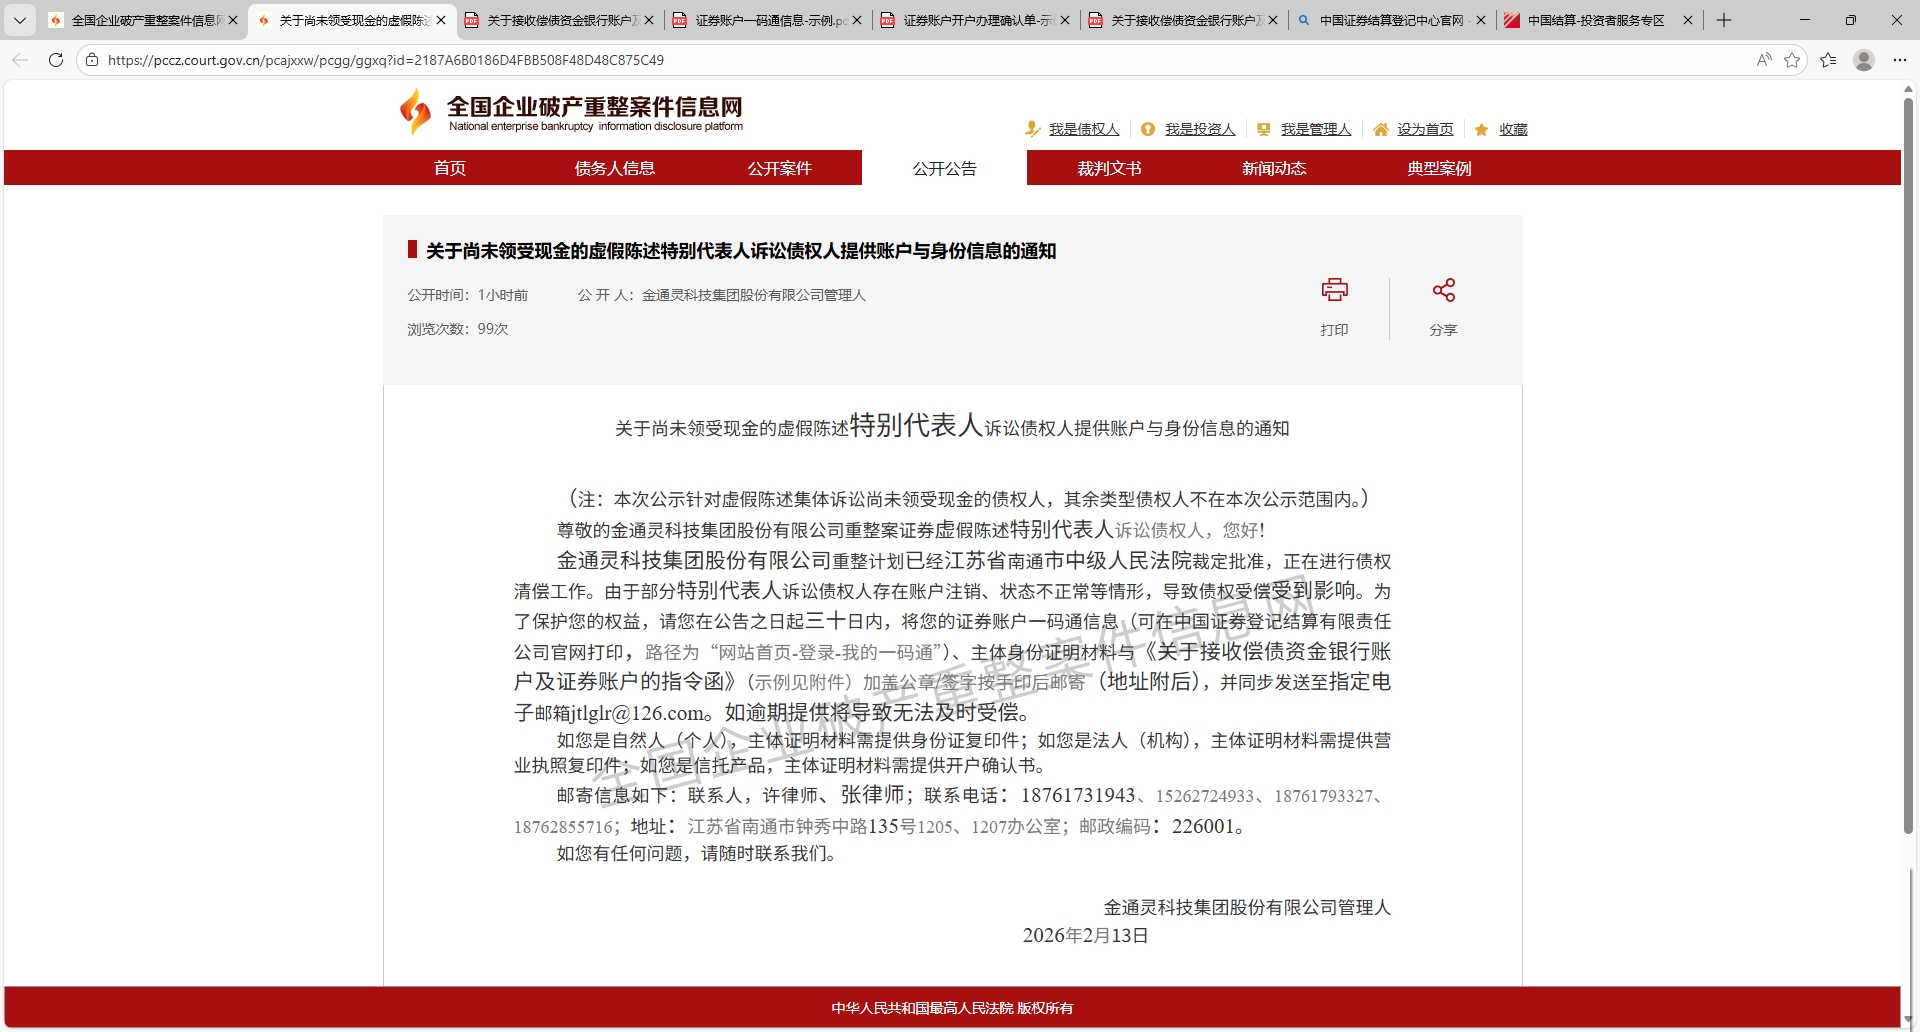View site information lock icon
Screen dimensions: 1920x1032
(92, 60)
